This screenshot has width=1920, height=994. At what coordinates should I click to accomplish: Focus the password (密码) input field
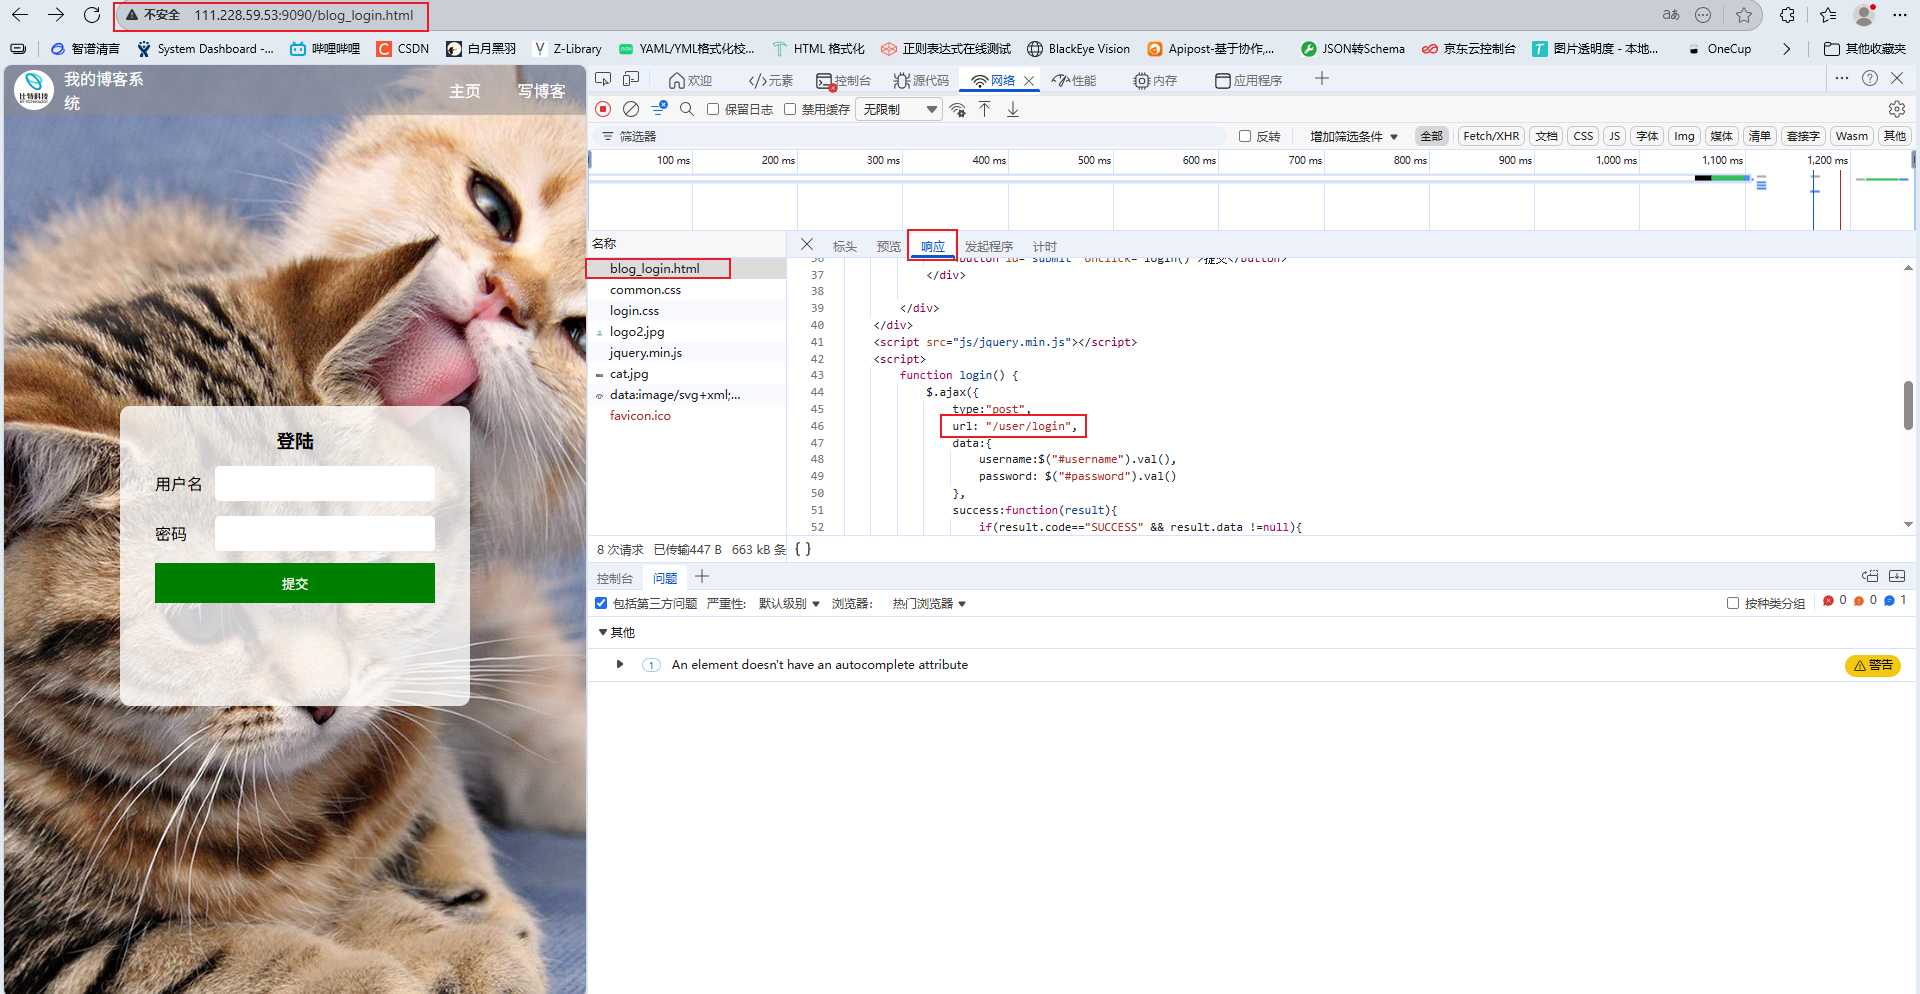click(x=325, y=534)
